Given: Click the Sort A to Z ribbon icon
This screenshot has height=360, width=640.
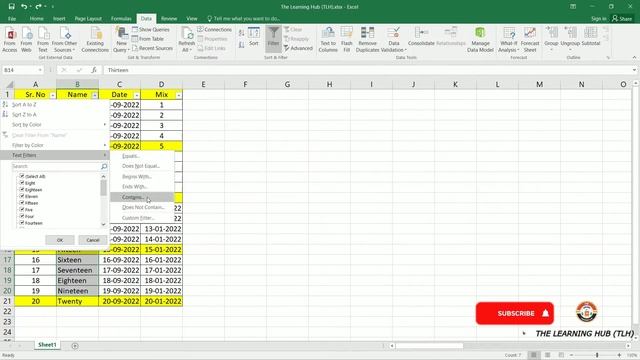Looking at the screenshot, I should coord(242,33).
